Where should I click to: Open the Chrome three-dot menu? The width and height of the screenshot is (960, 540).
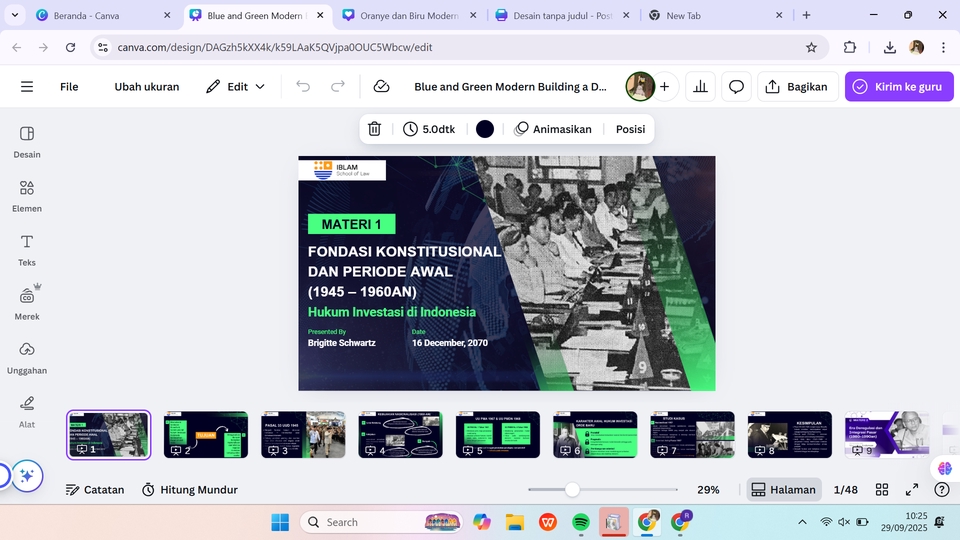tap(943, 47)
